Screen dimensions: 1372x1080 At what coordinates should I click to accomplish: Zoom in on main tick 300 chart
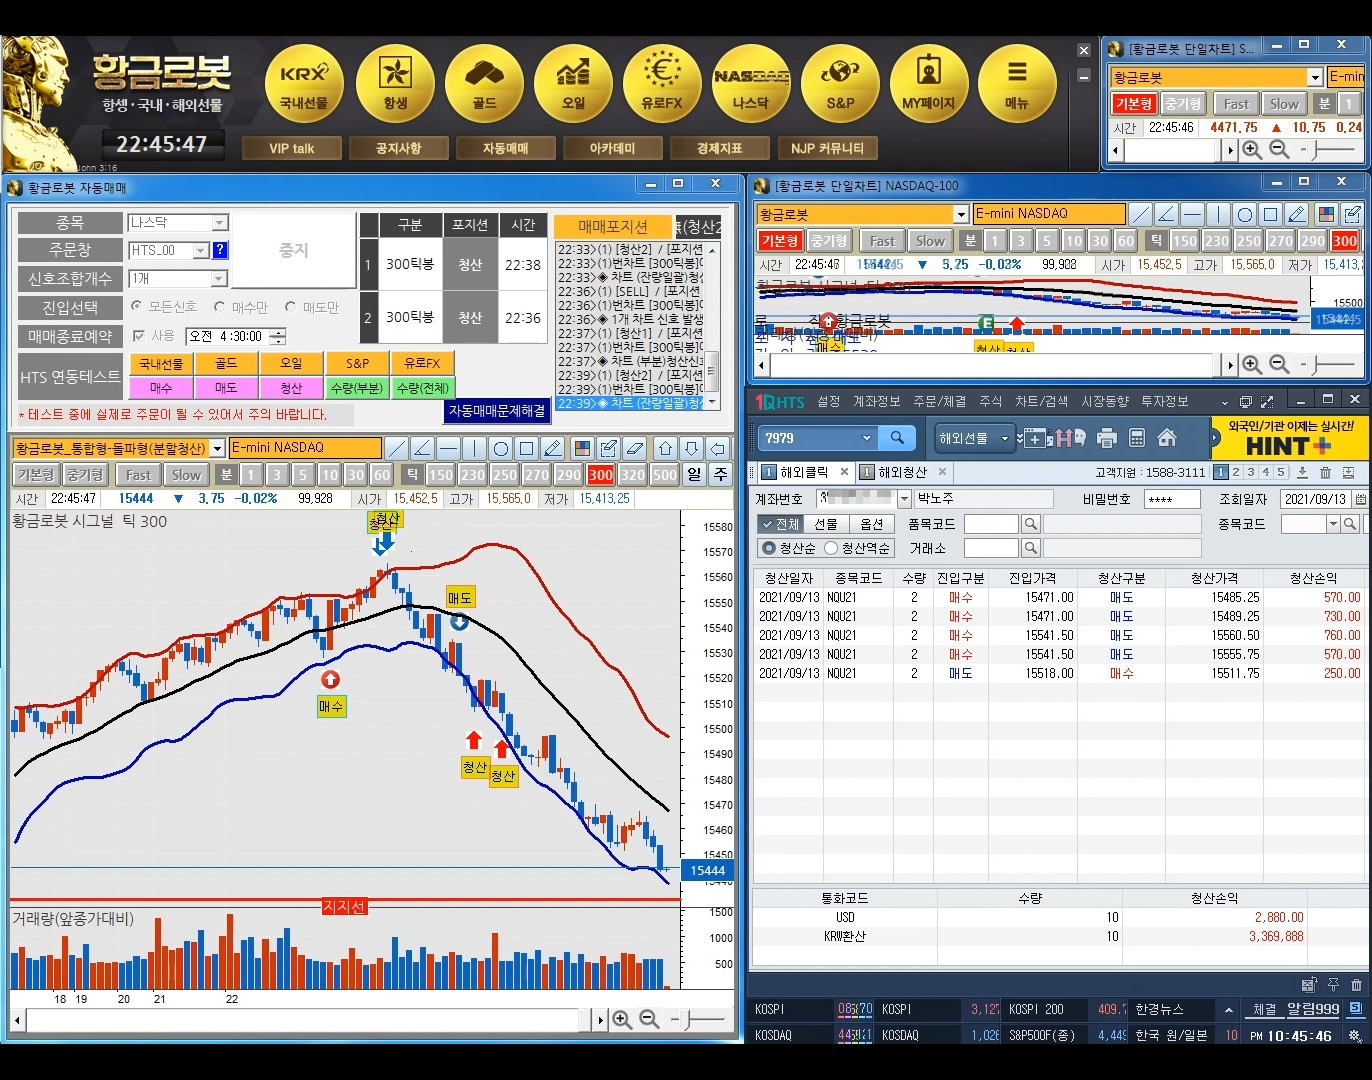coord(622,1019)
